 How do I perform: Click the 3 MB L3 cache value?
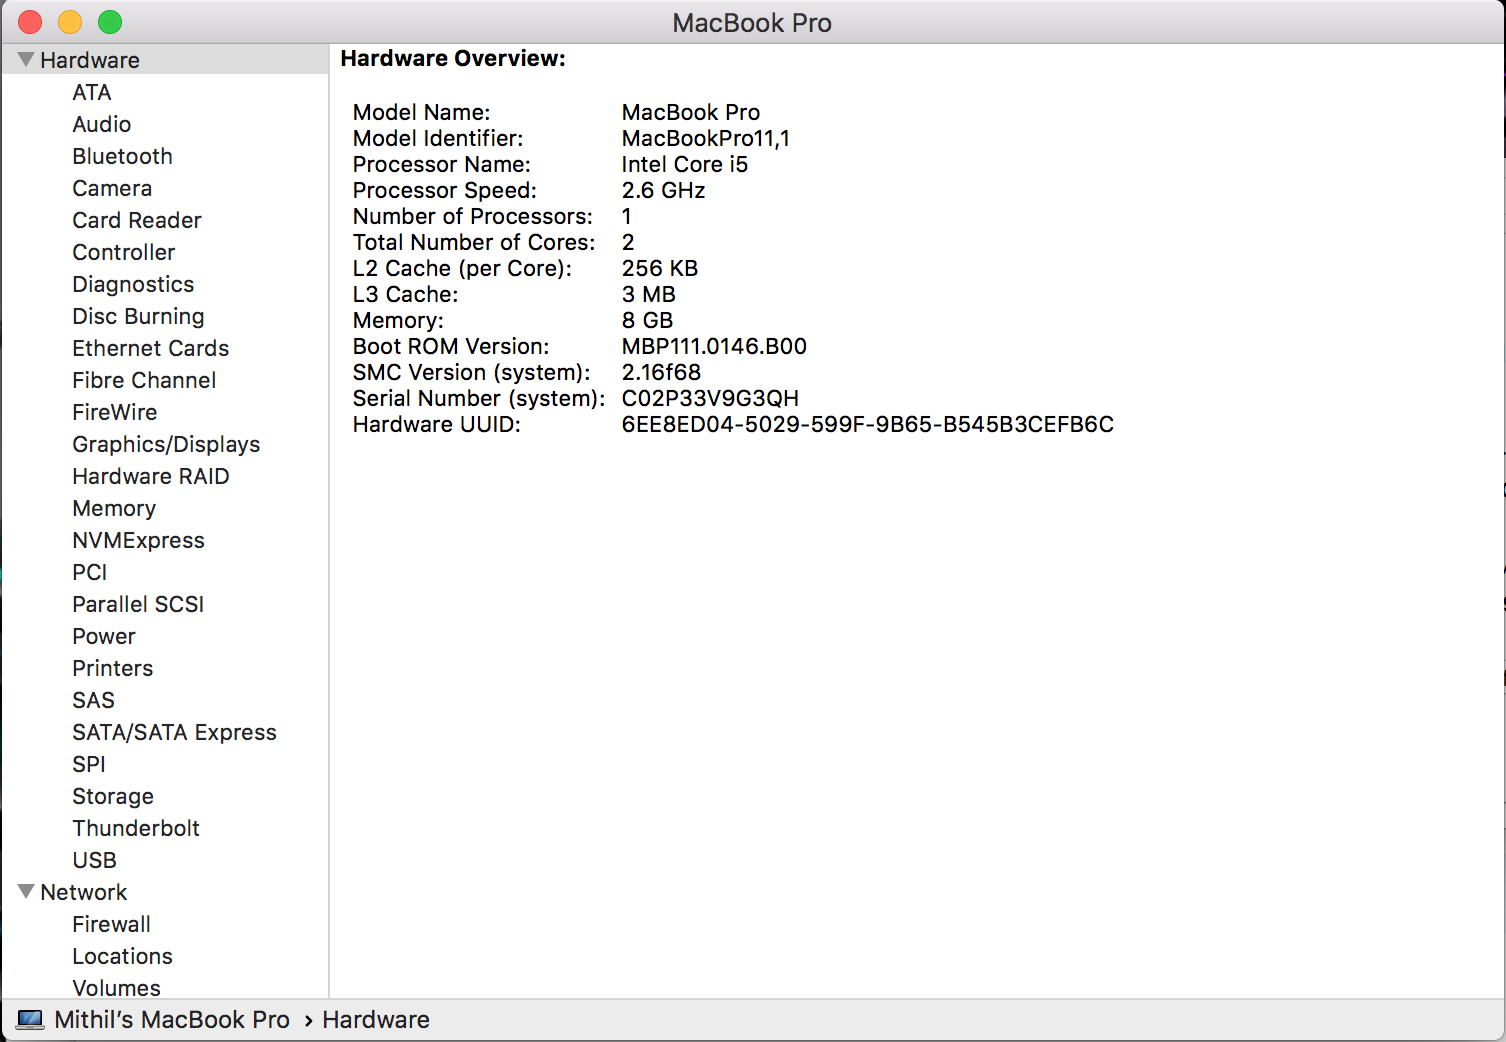click(649, 294)
